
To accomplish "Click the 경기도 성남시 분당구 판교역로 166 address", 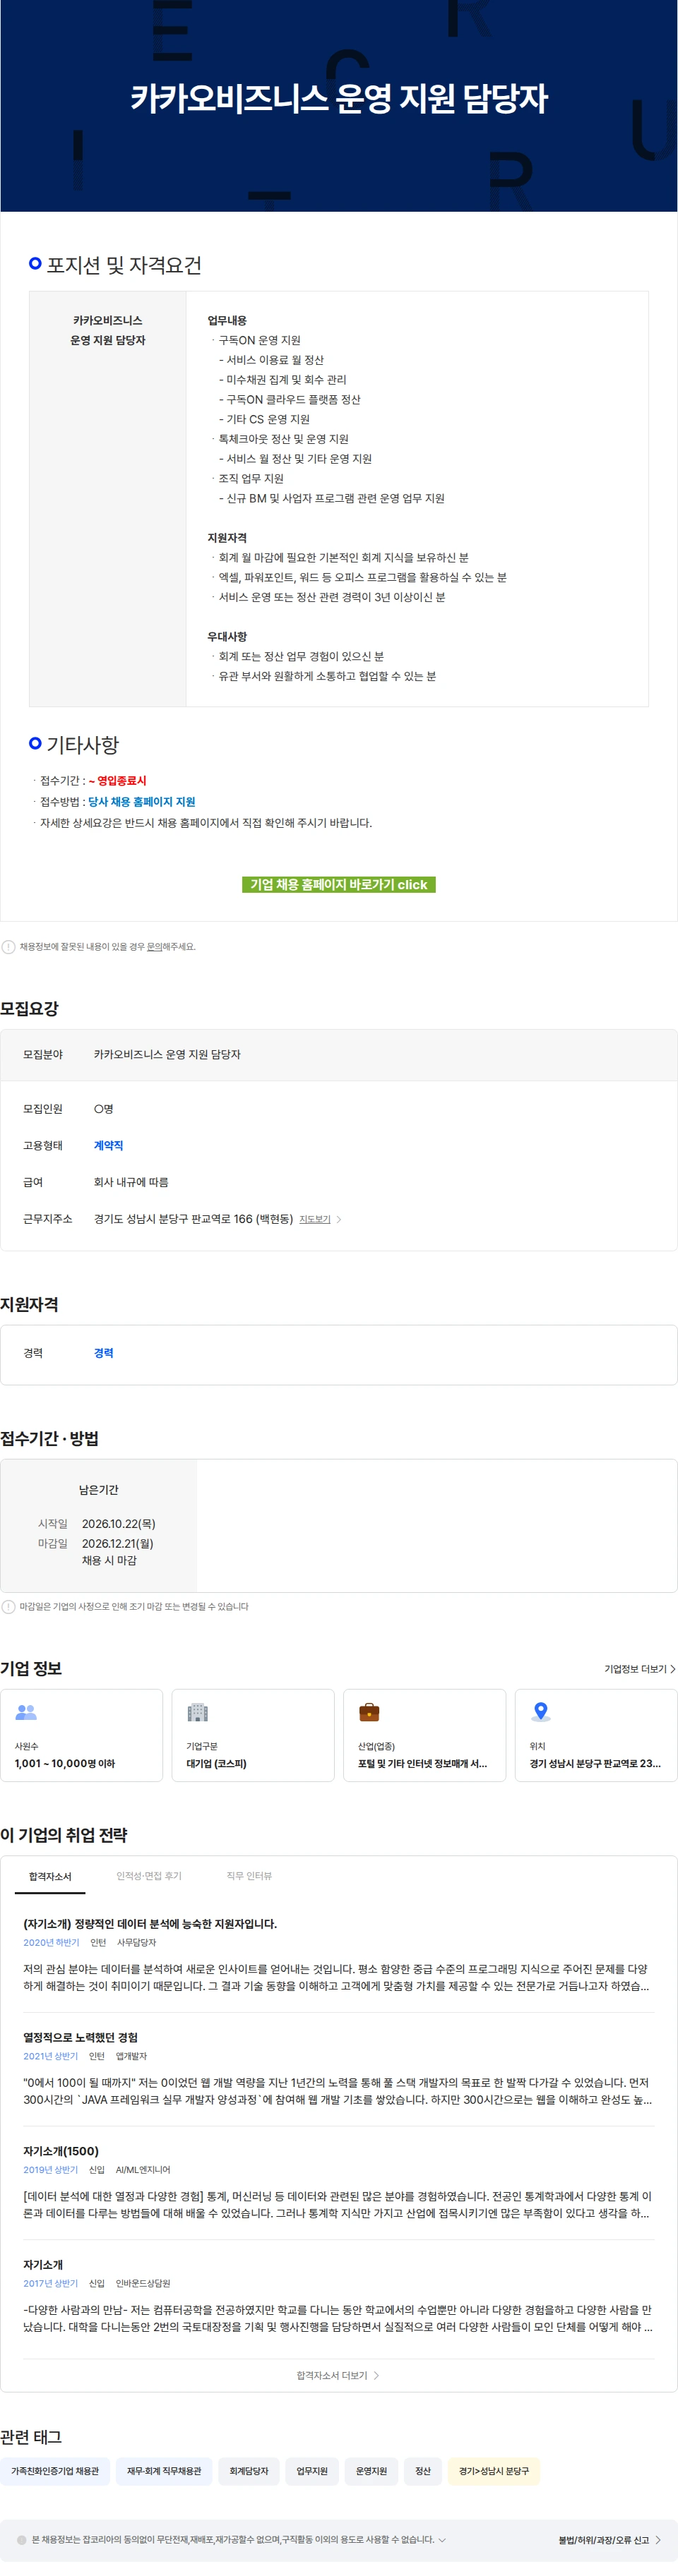I will pos(193,1219).
